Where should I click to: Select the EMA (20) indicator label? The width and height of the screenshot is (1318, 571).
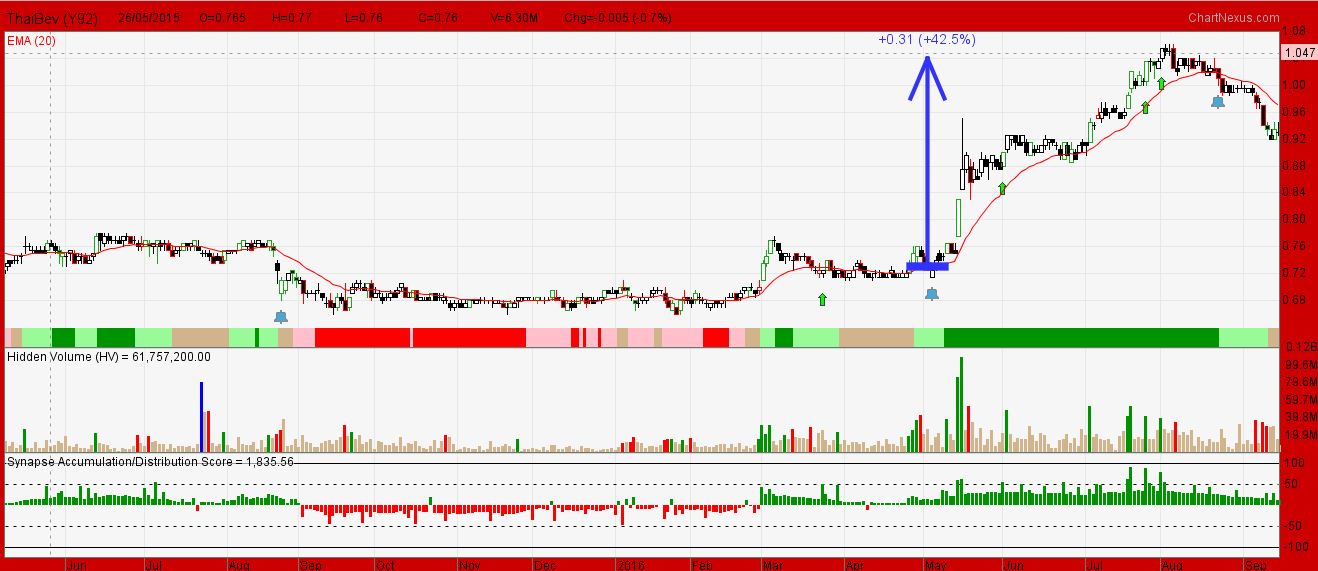point(31,40)
